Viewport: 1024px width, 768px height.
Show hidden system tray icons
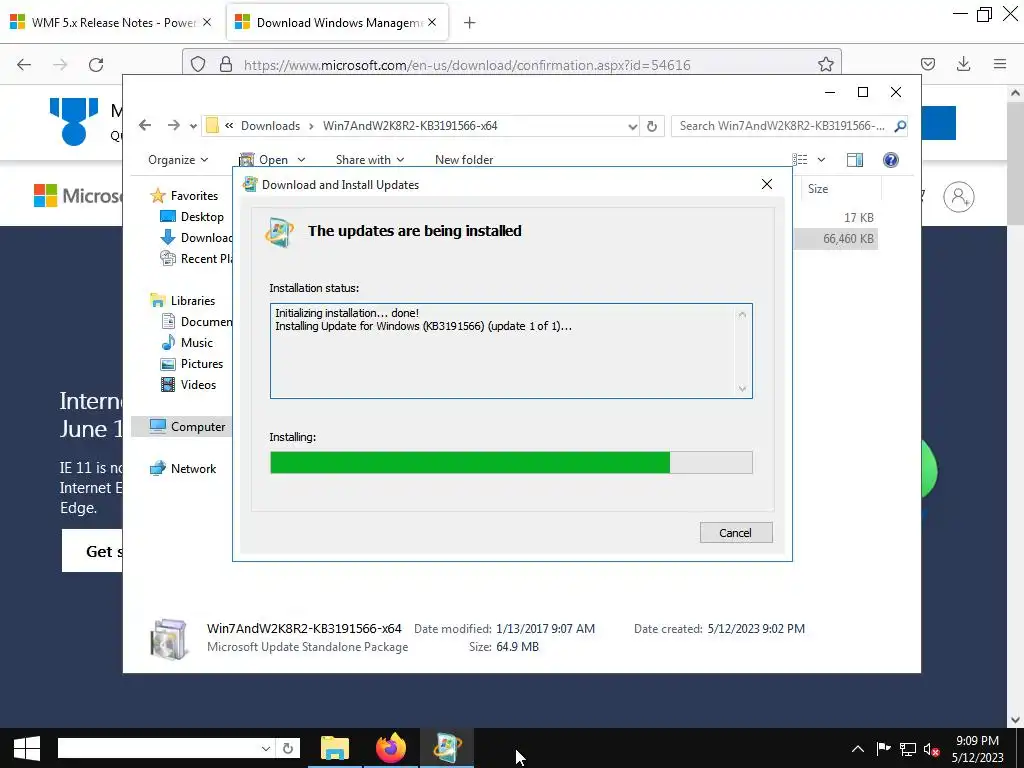point(858,749)
